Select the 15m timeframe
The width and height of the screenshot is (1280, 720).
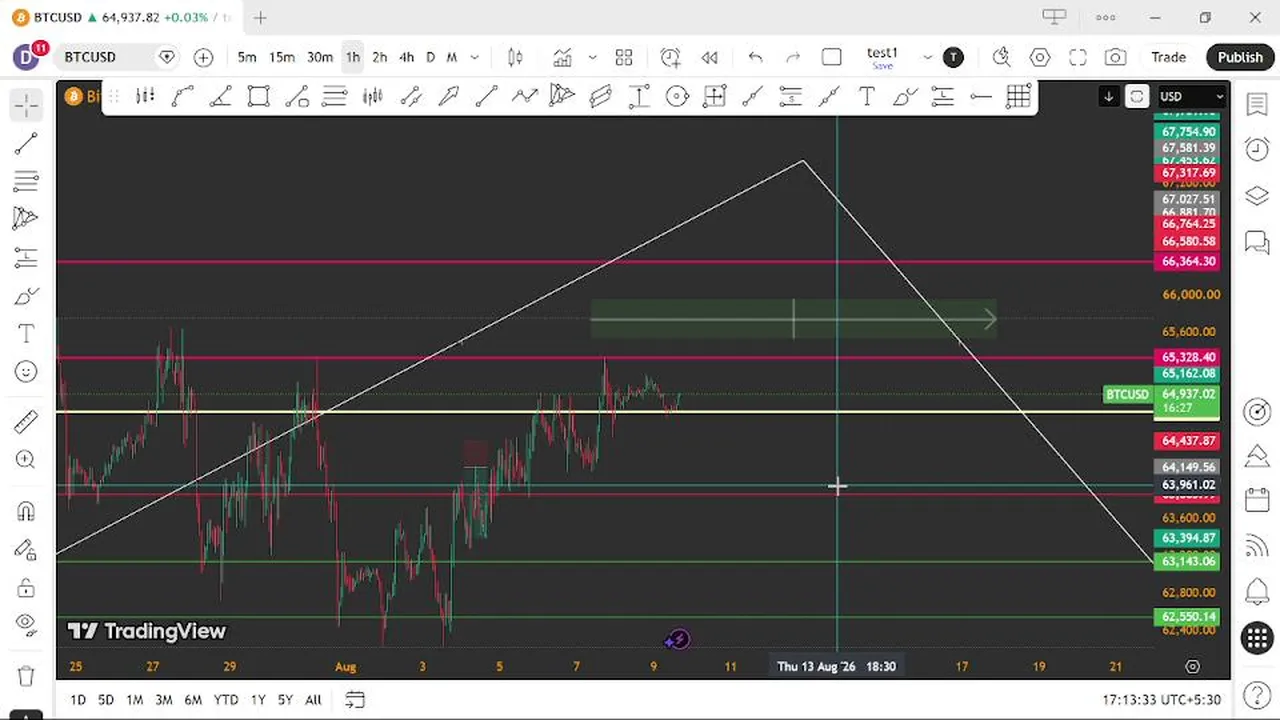[x=282, y=57]
